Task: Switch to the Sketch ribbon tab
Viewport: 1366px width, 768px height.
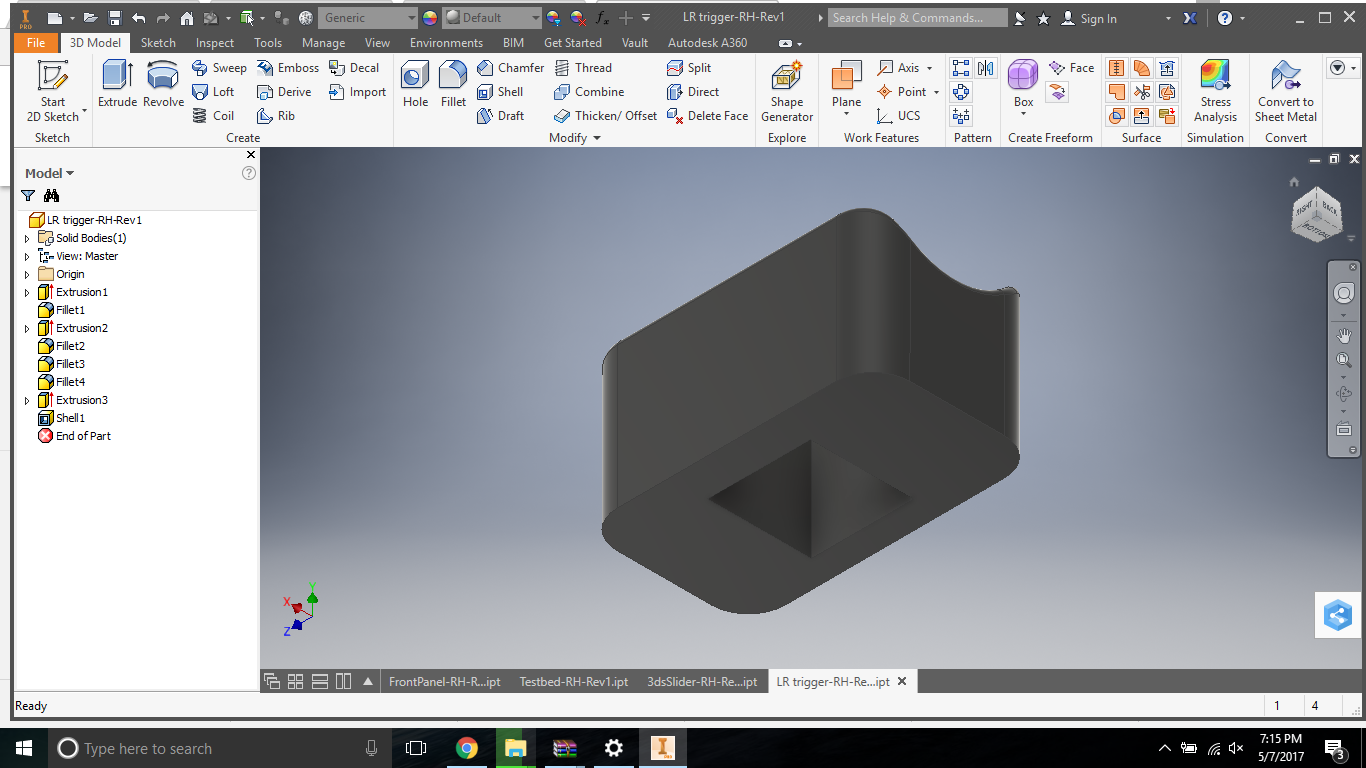Action: click(158, 43)
